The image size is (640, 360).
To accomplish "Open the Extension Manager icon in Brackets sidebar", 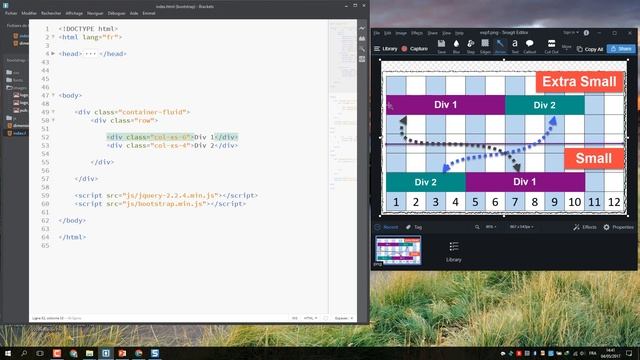I will coord(362,38).
